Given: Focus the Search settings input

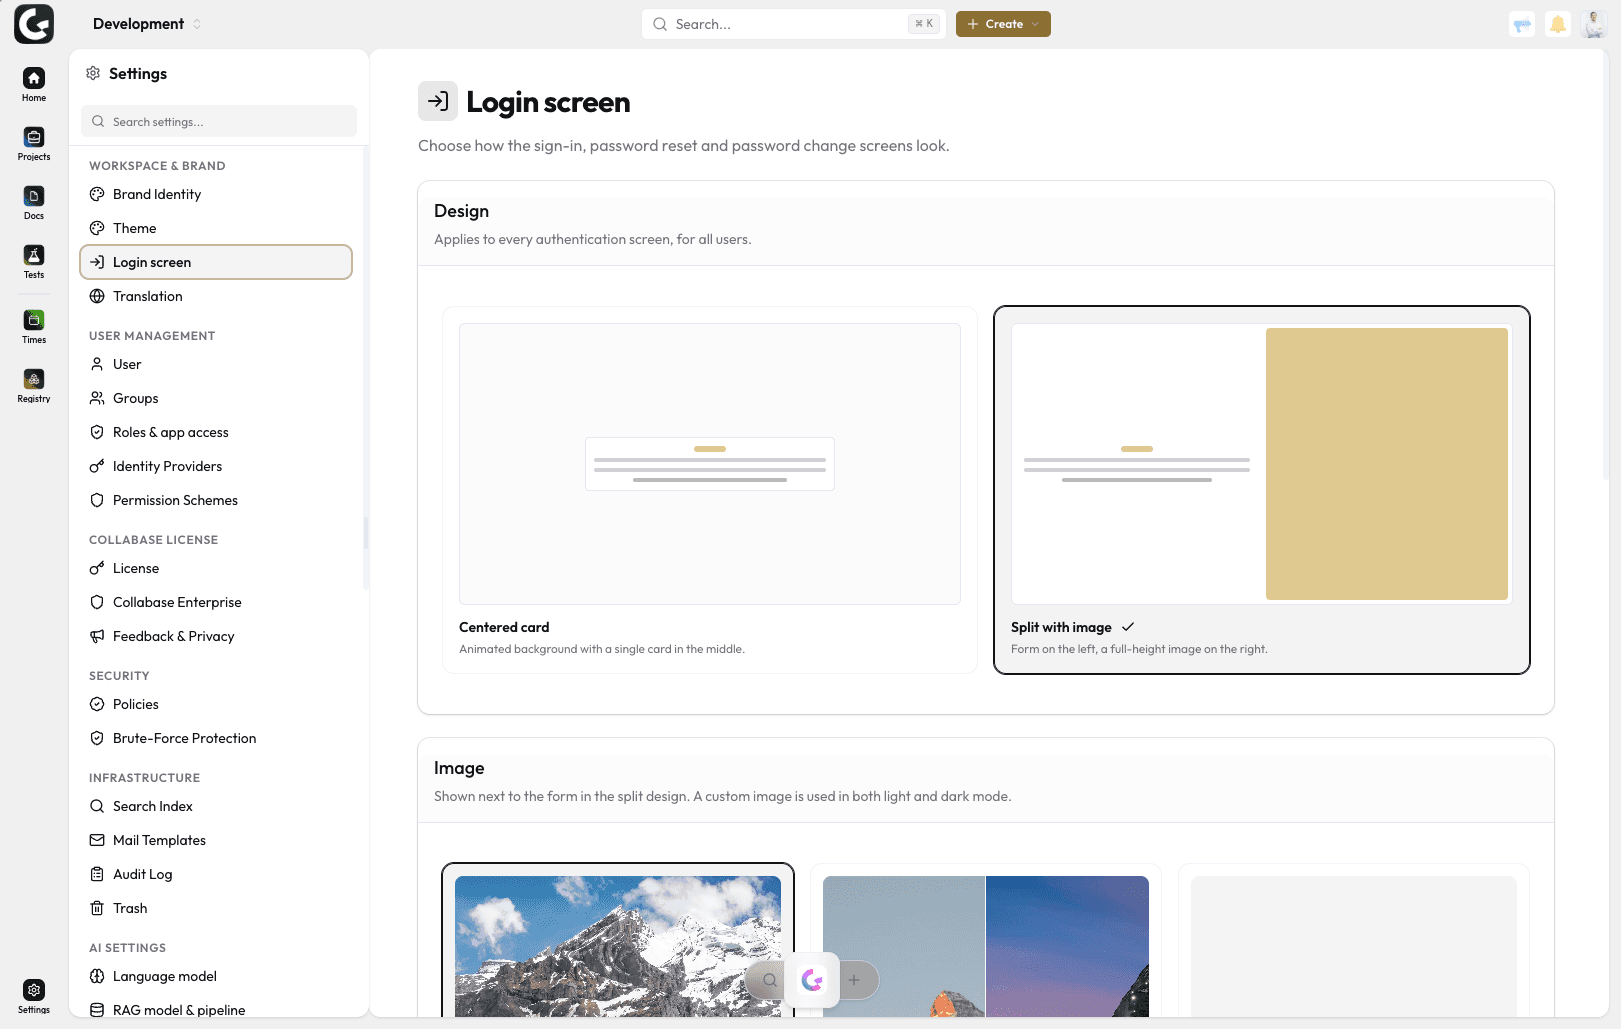Looking at the screenshot, I should pyautogui.click(x=219, y=121).
